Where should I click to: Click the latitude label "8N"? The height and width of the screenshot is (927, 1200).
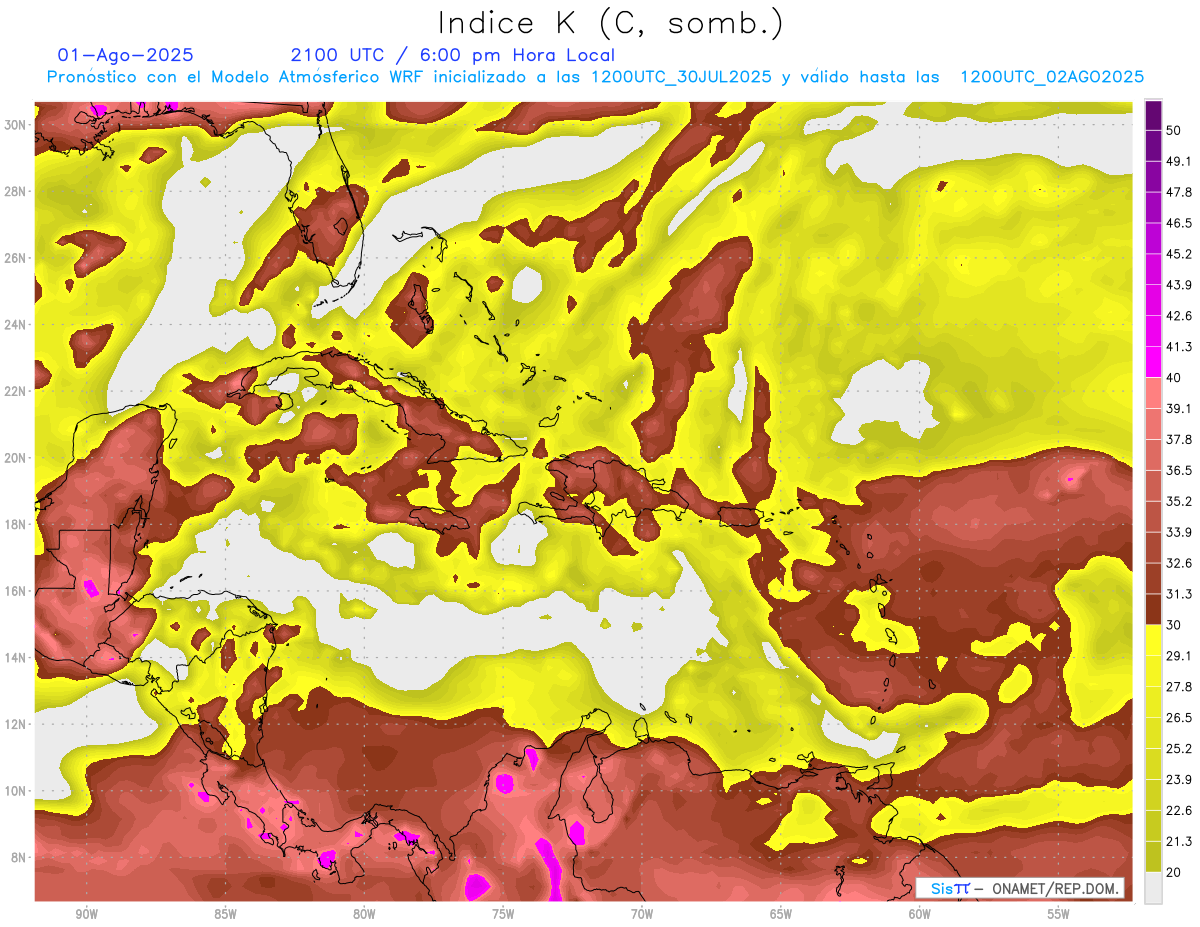pos(19,857)
